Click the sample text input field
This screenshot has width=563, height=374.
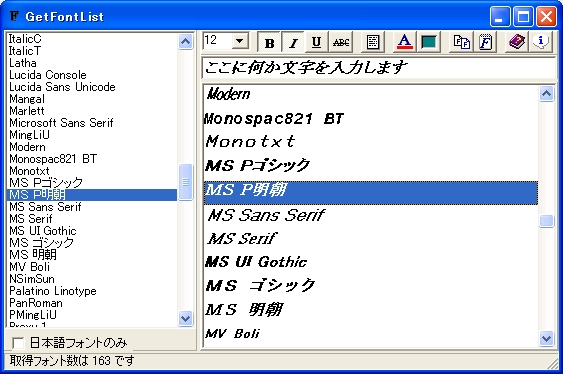(x=379, y=67)
